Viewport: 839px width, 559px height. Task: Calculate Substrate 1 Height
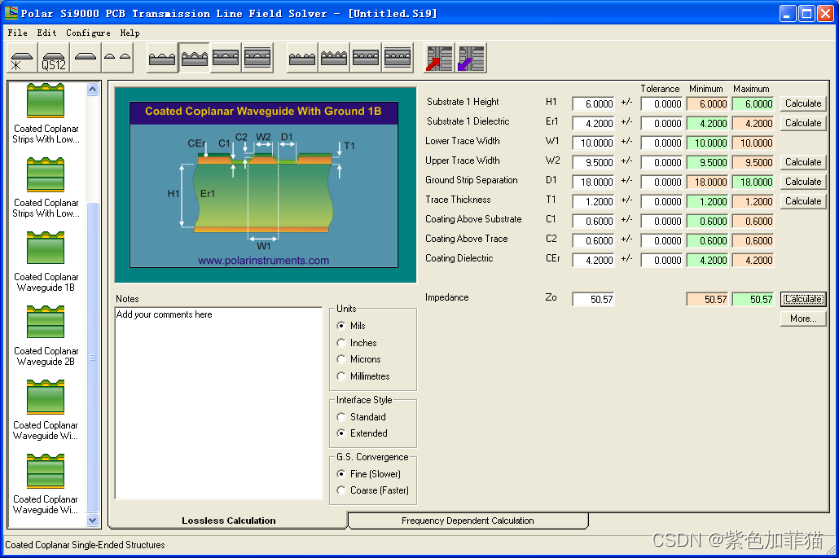803,104
